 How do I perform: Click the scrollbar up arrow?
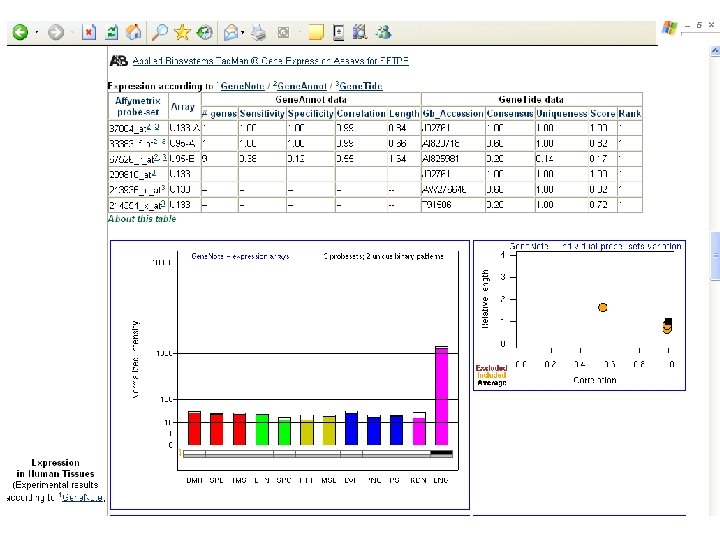click(715, 51)
